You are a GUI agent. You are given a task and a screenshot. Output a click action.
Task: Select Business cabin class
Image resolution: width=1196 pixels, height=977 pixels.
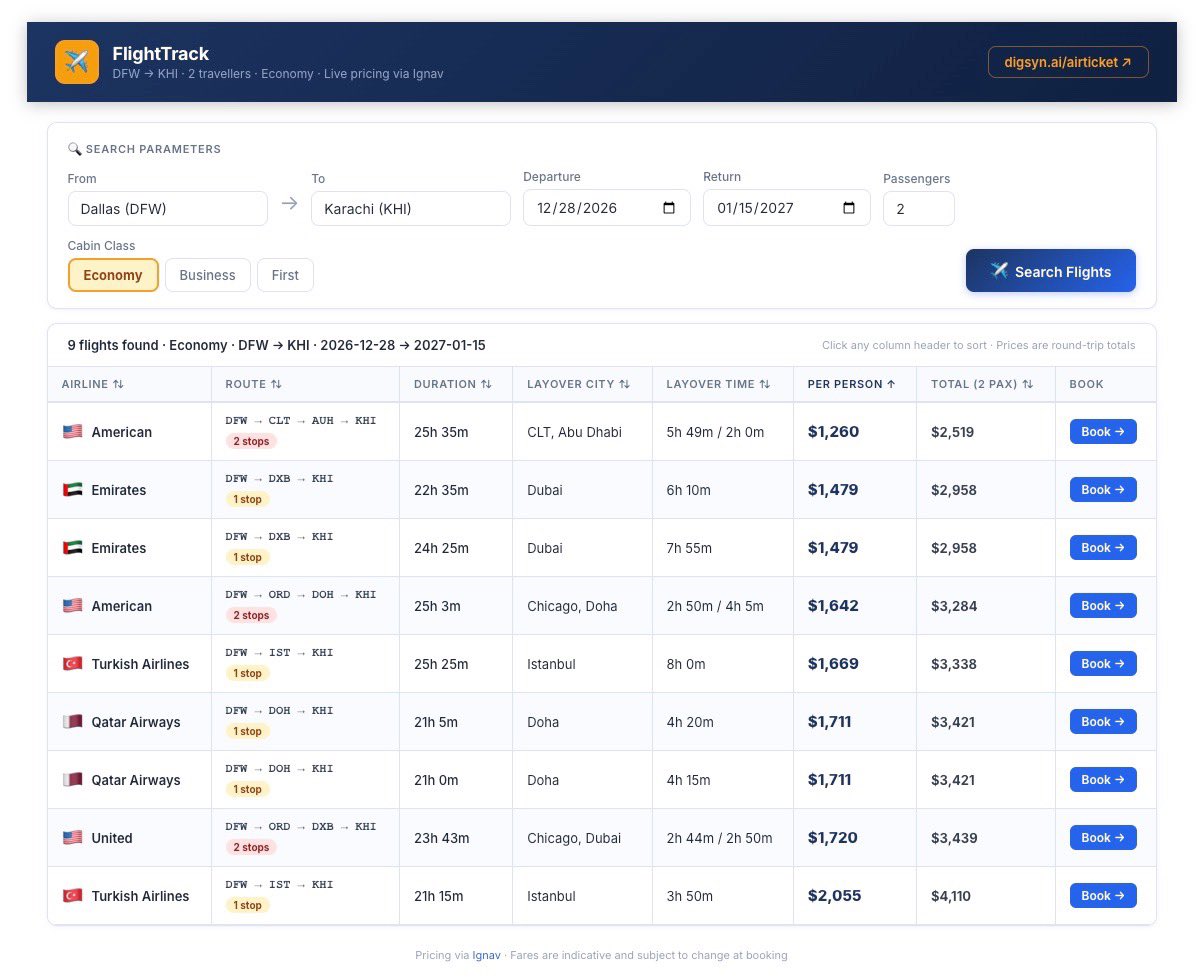(207, 275)
